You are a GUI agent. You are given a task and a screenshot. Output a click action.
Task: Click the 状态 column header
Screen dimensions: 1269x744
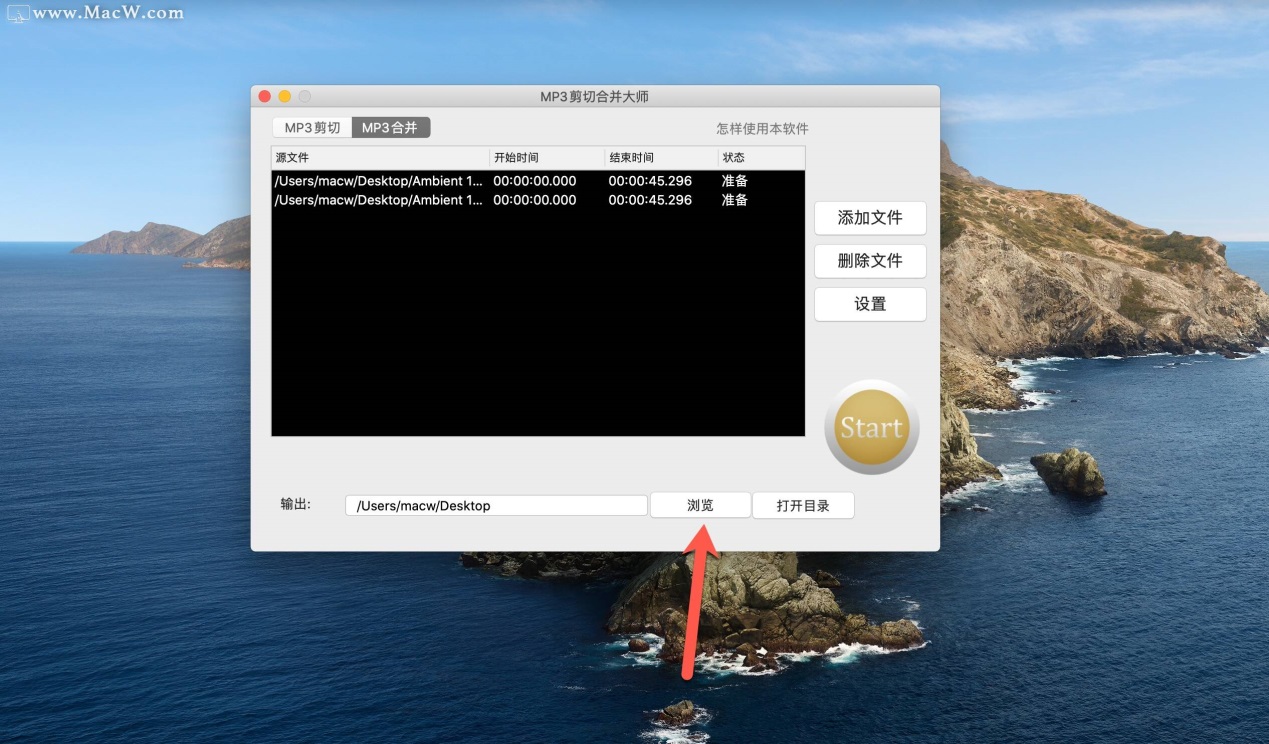pos(761,158)
